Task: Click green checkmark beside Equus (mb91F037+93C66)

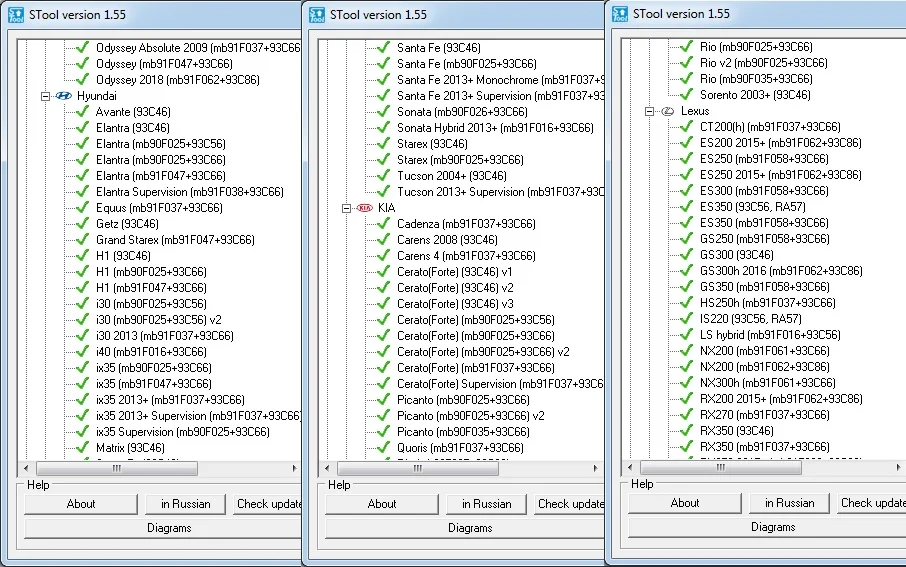Action: coord(83,207)
